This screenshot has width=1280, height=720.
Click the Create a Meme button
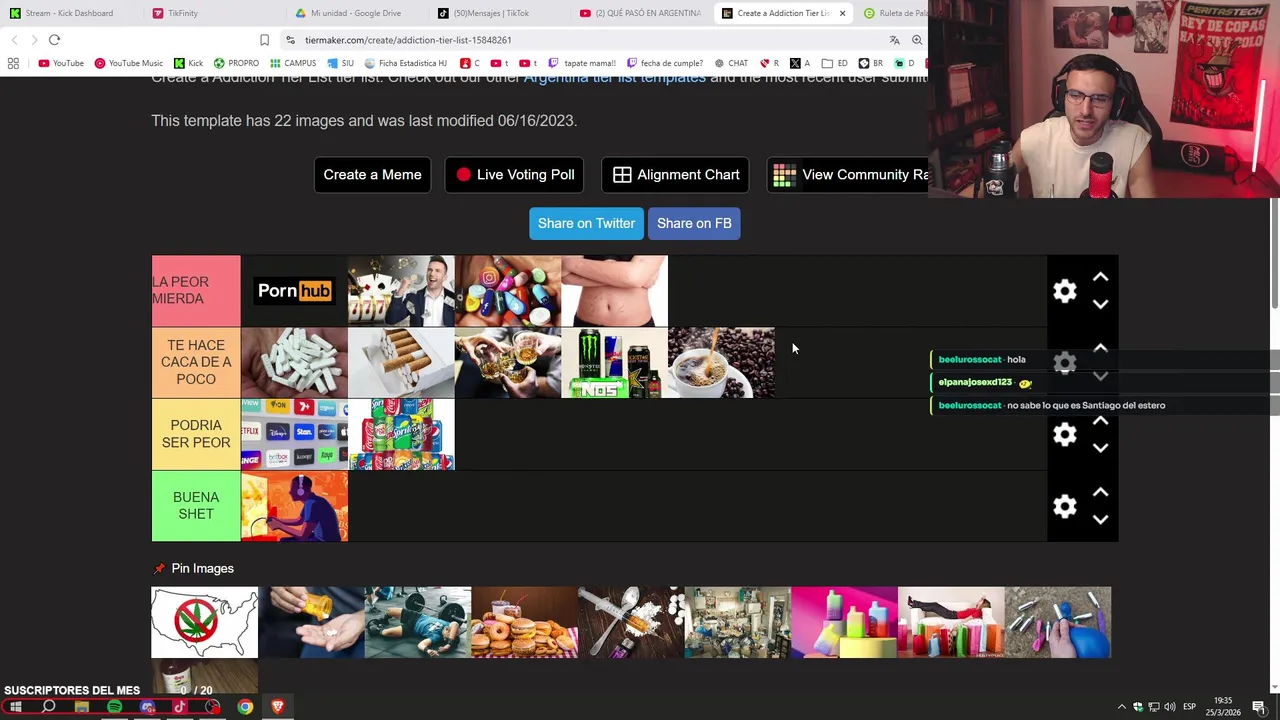372,175
